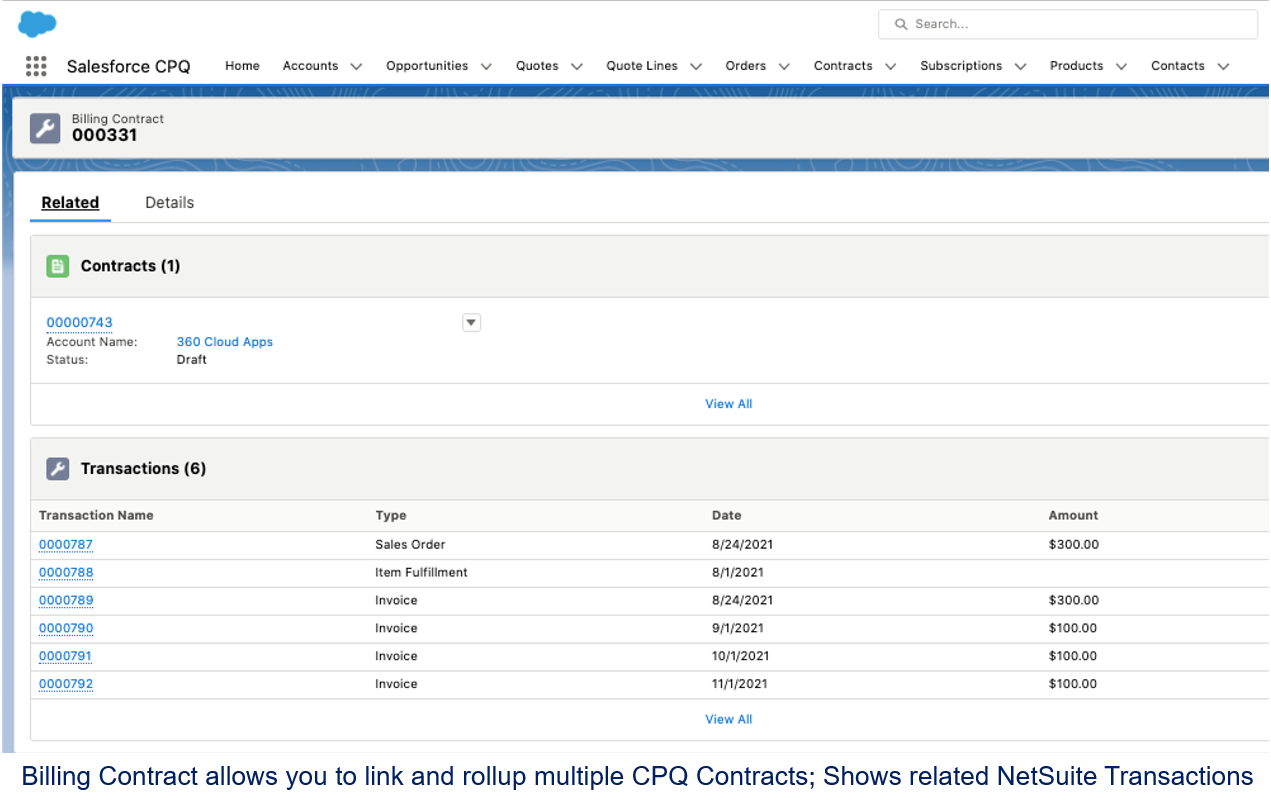The width and height of the screenshot is (1271, 804).
Task: Open contract 00000743 link
Action: 79,323
